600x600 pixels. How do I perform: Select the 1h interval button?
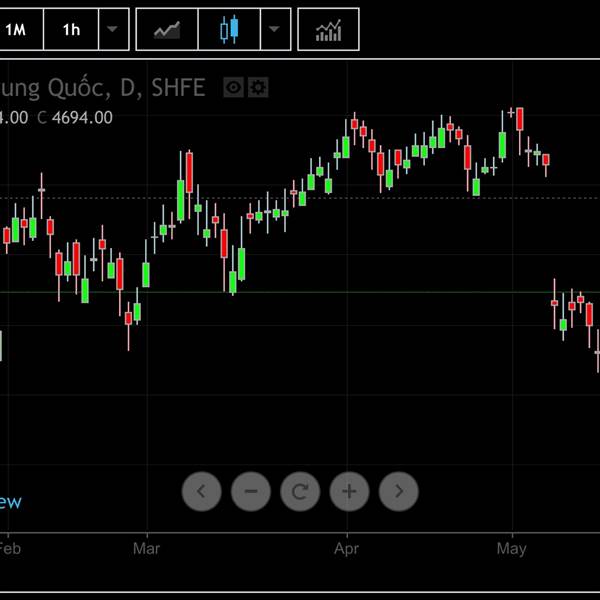pos(71,29)
